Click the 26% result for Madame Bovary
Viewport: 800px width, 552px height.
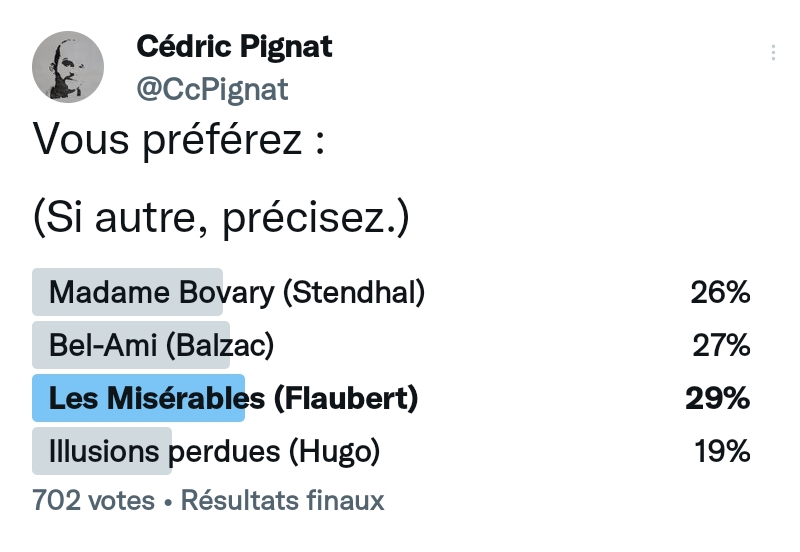(720, 292)
